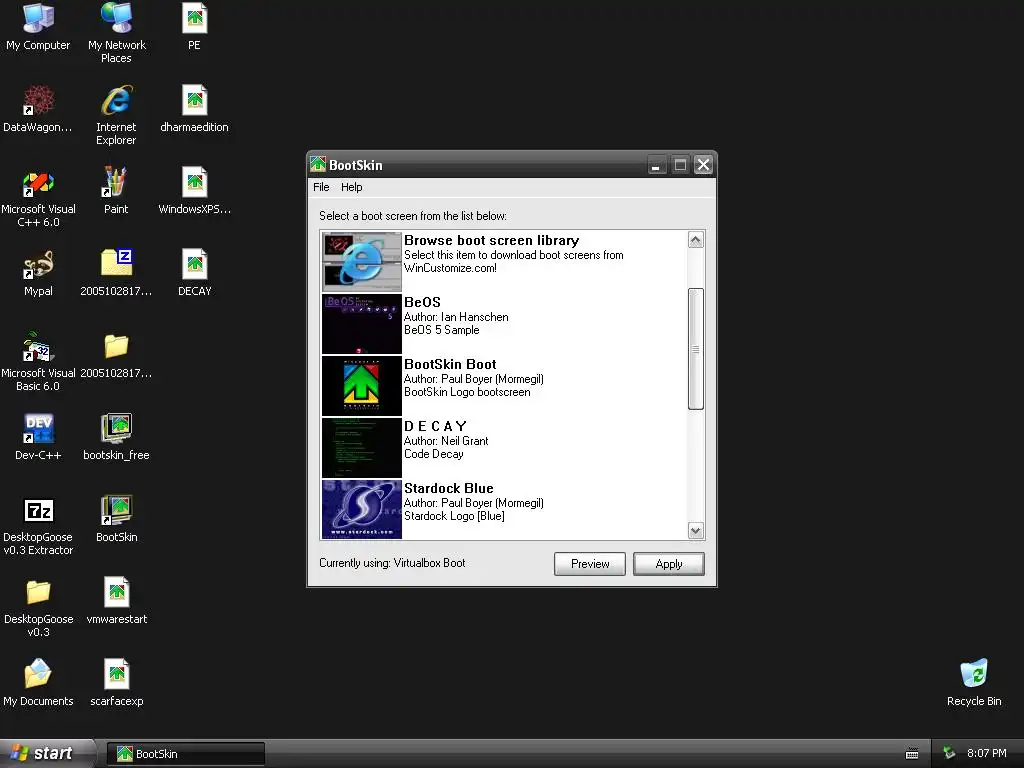
Task: Click the 'BeOS 5 Sample' description text
Action: [x=441, y=330]
